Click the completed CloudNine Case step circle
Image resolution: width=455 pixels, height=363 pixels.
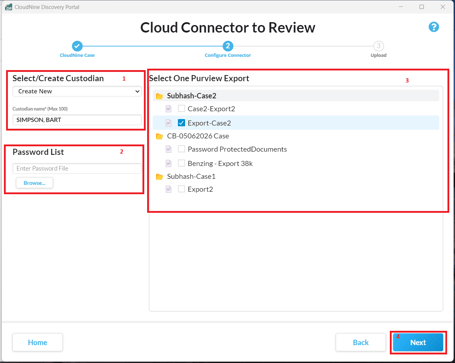coord(77,46)
